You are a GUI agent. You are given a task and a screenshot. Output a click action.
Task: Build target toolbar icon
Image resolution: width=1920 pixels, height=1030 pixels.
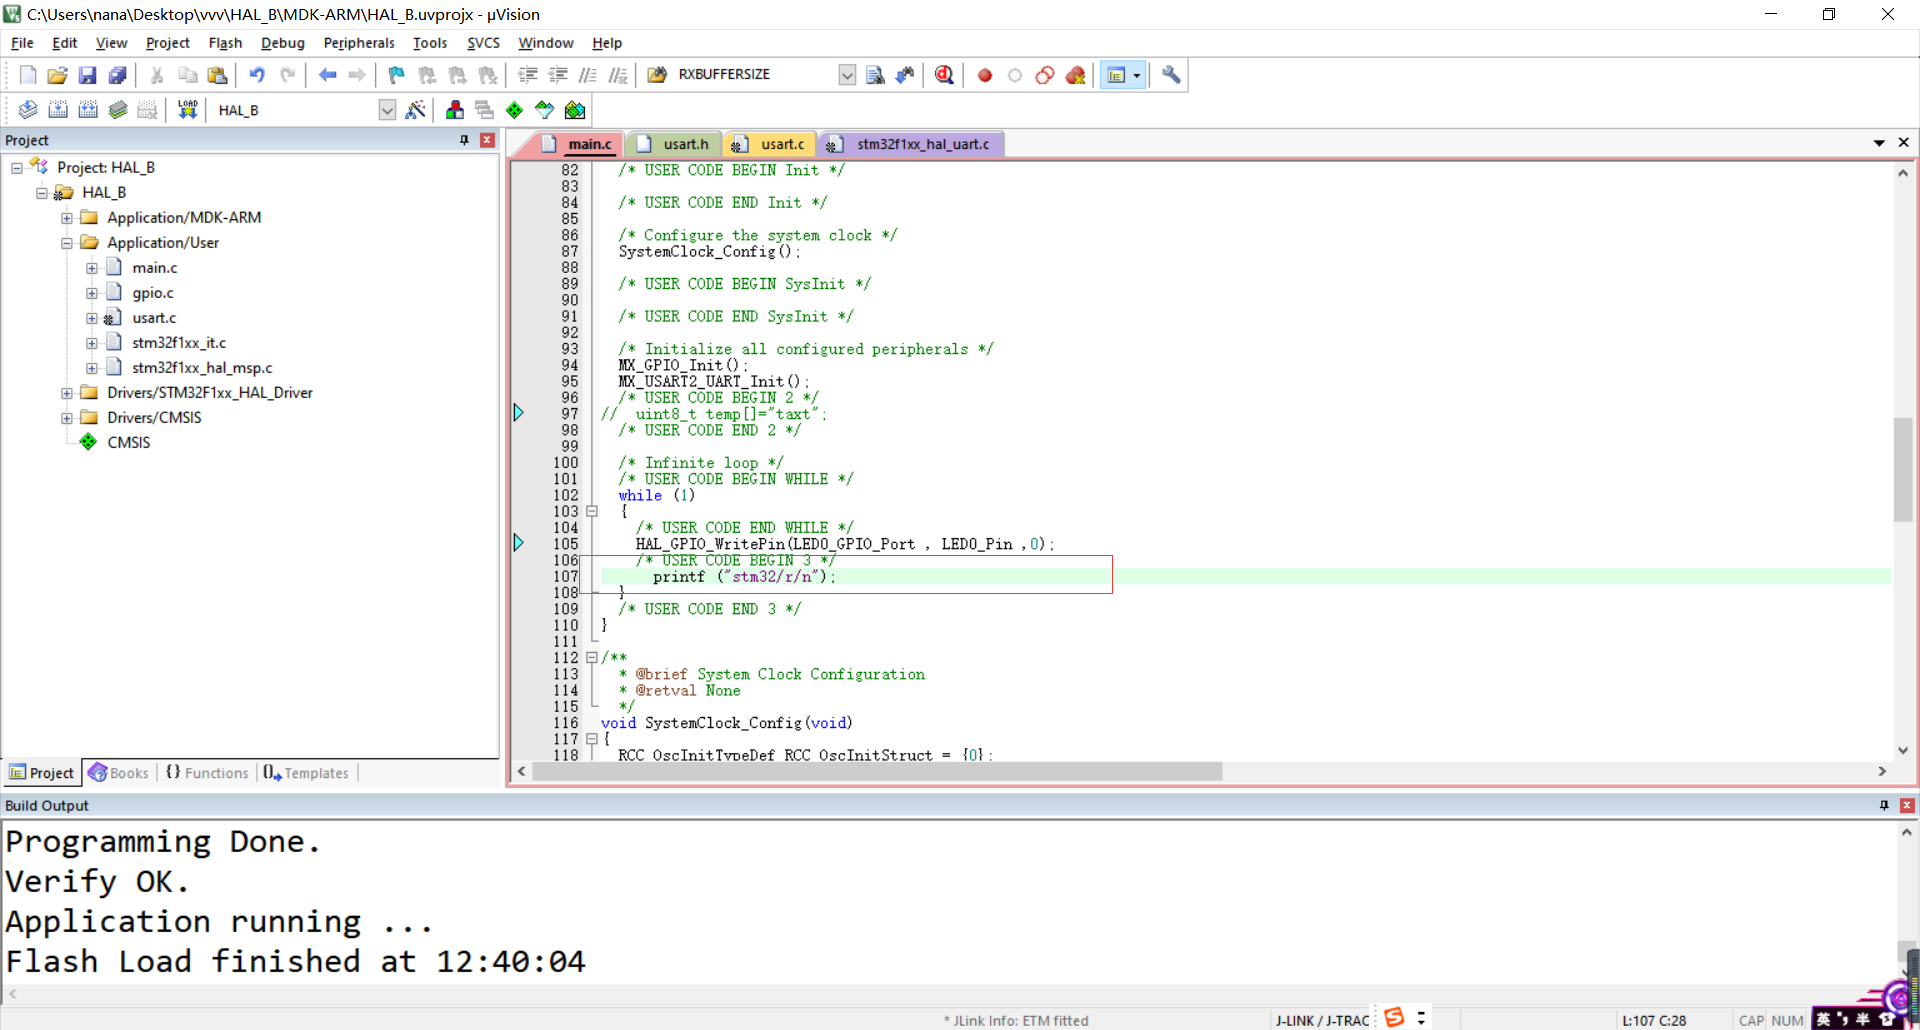(x=58, y=110)
